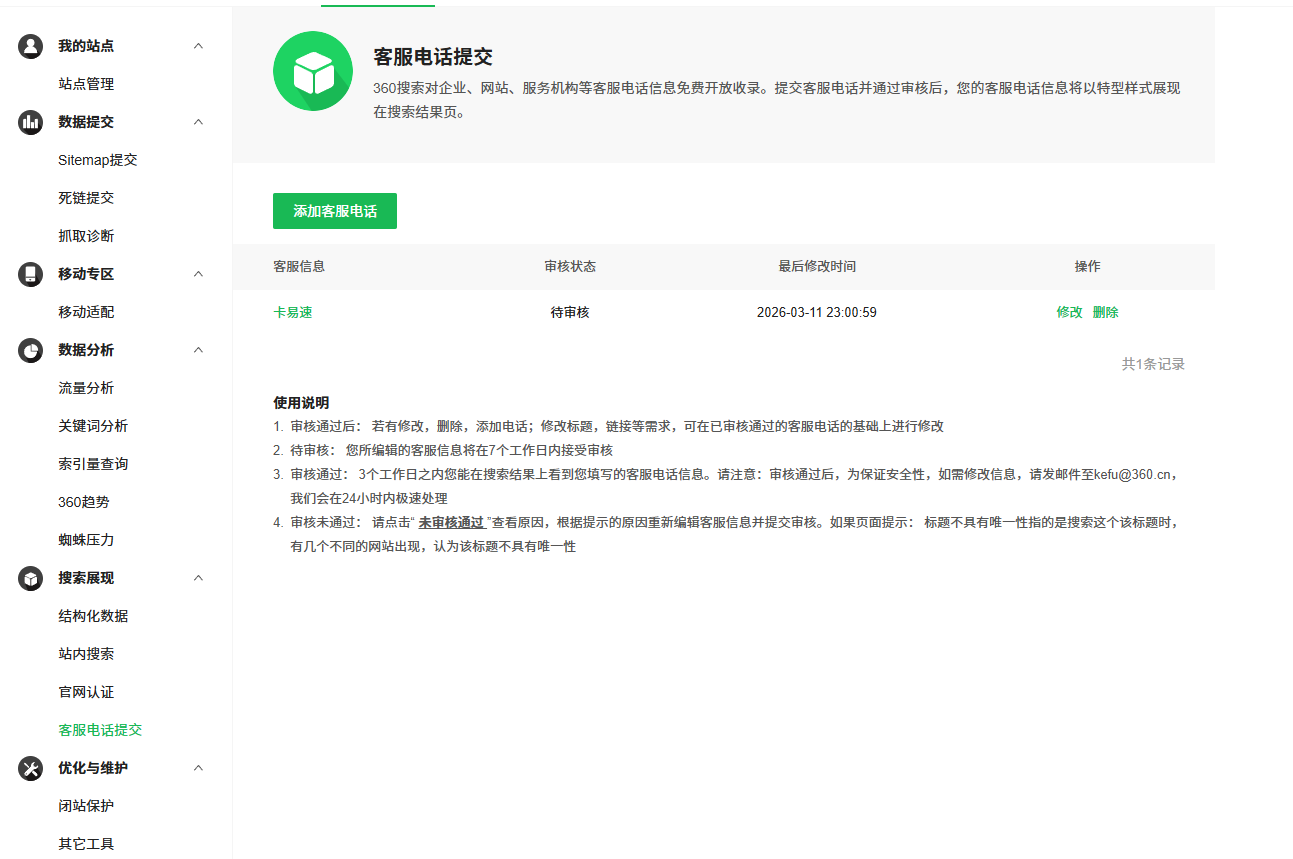Open Sitemap提交 in the sidebar
The height and width of the screenshot is (859, 1293).
pyautogui.click(x=98, y=160)
